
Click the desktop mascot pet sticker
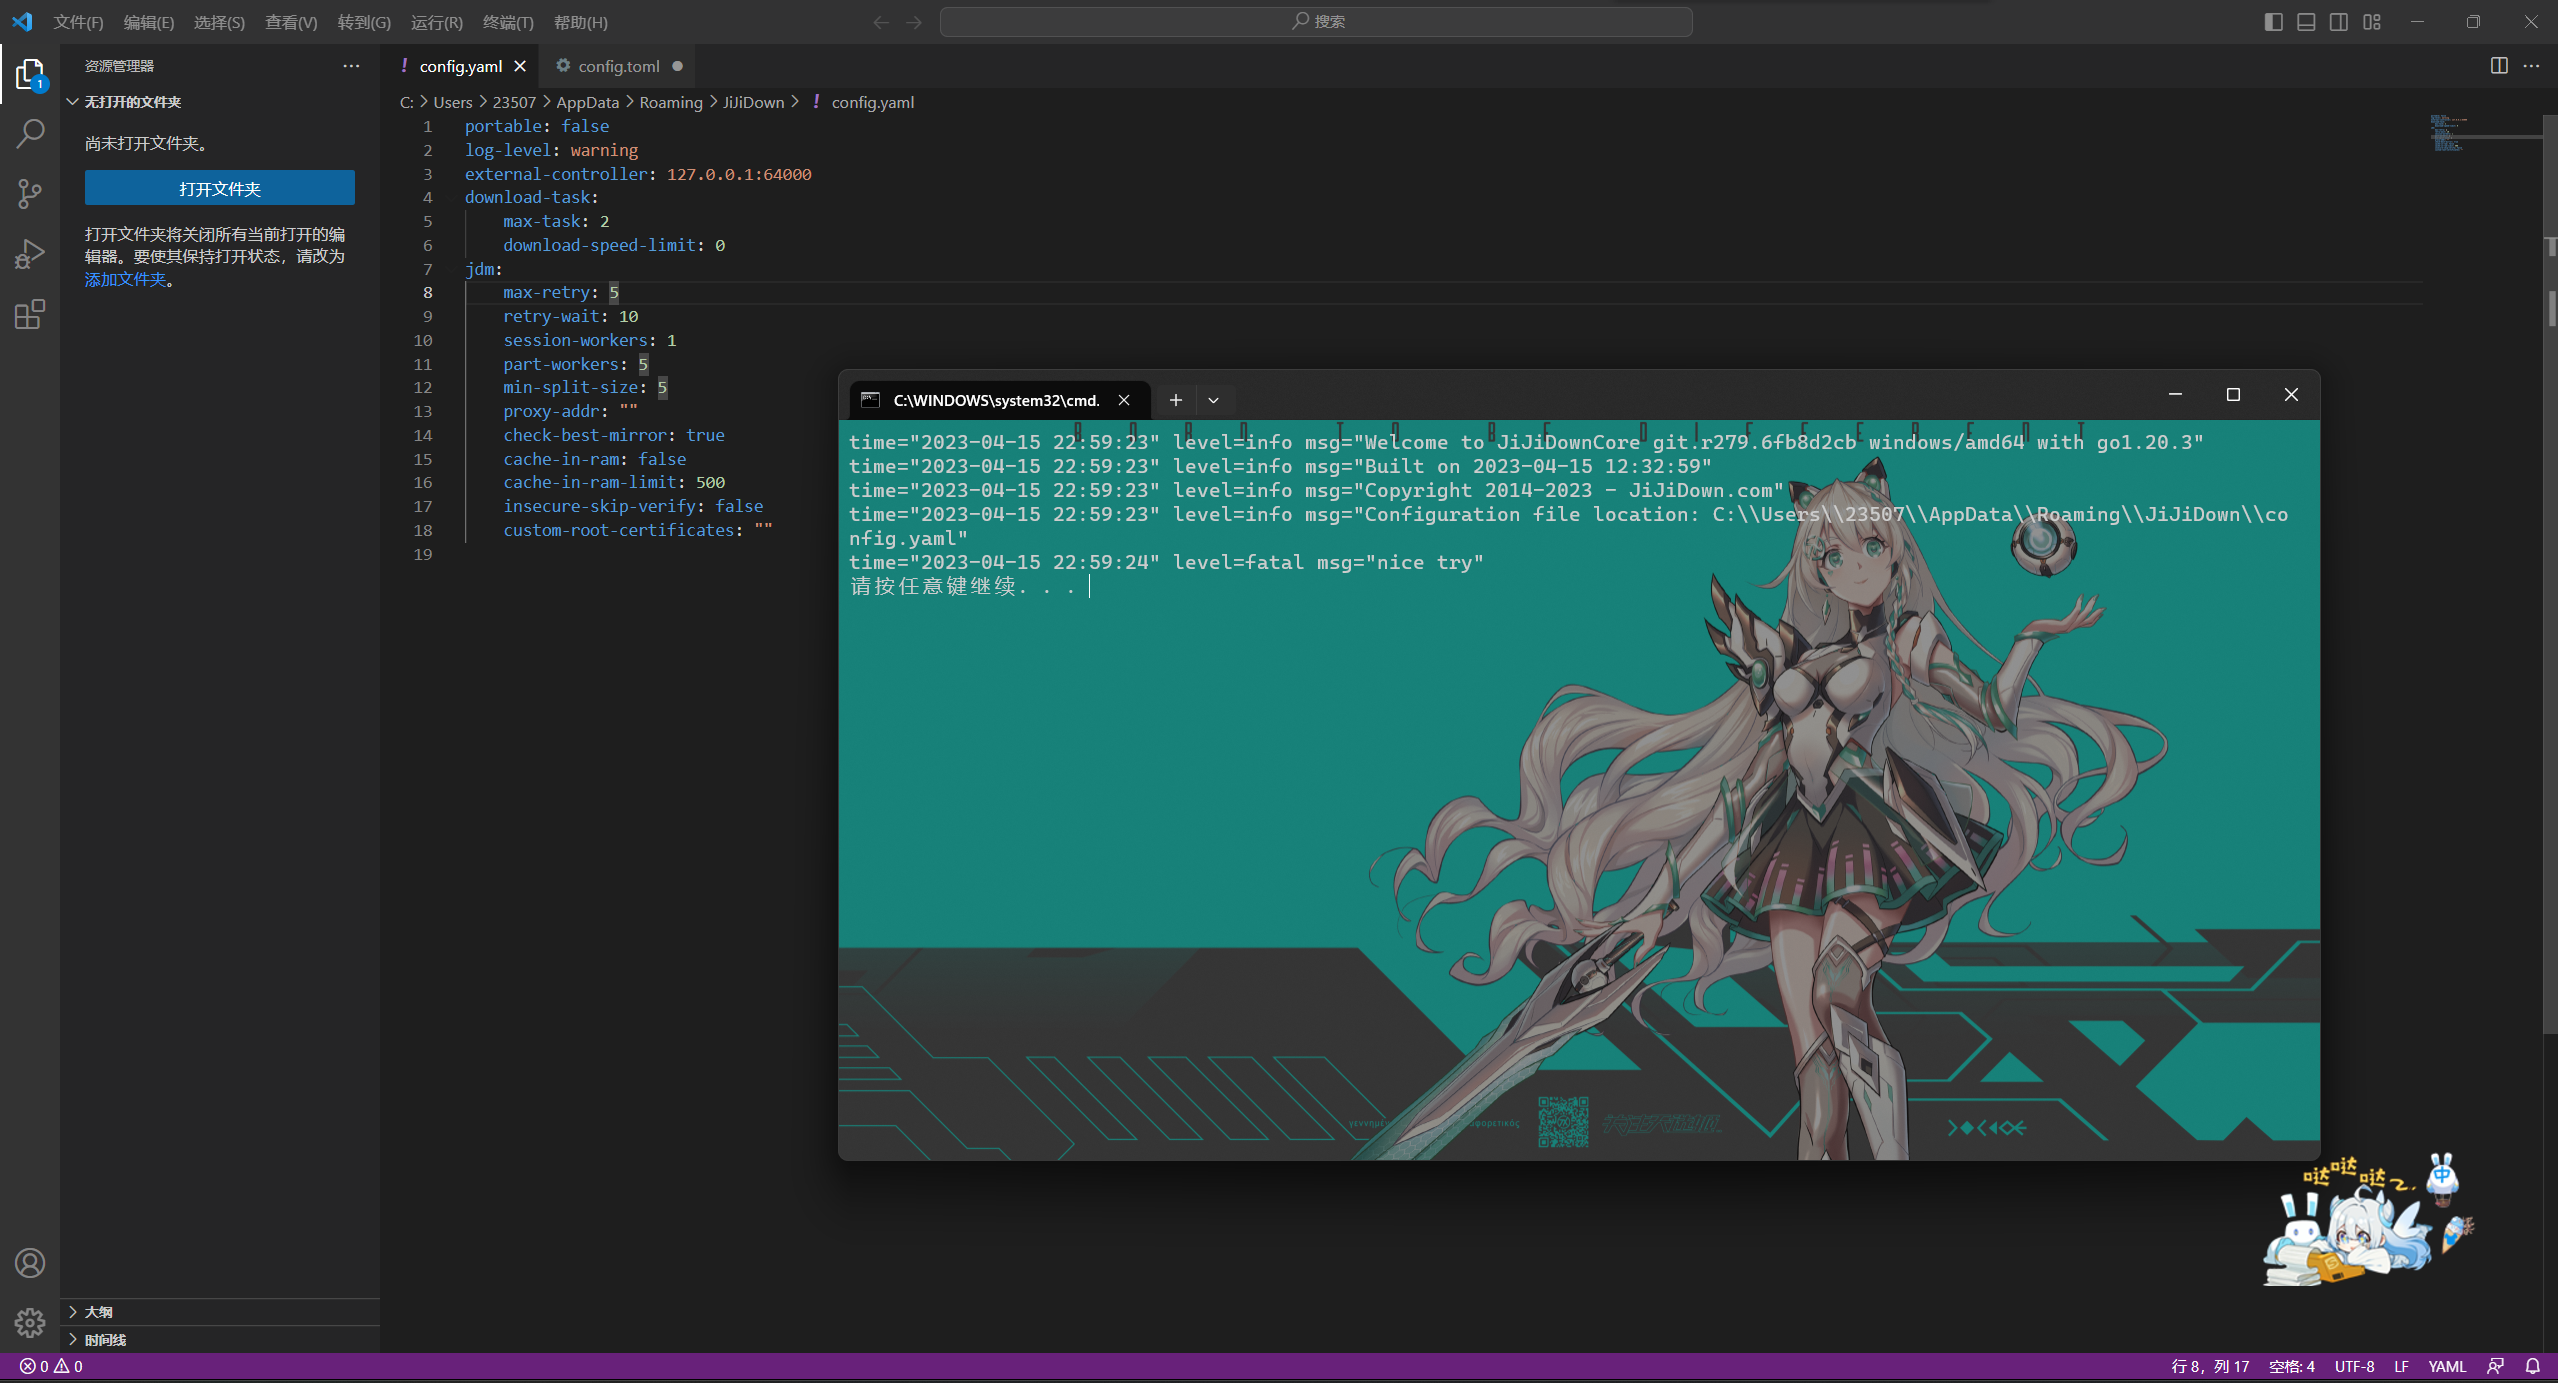2368,1222
